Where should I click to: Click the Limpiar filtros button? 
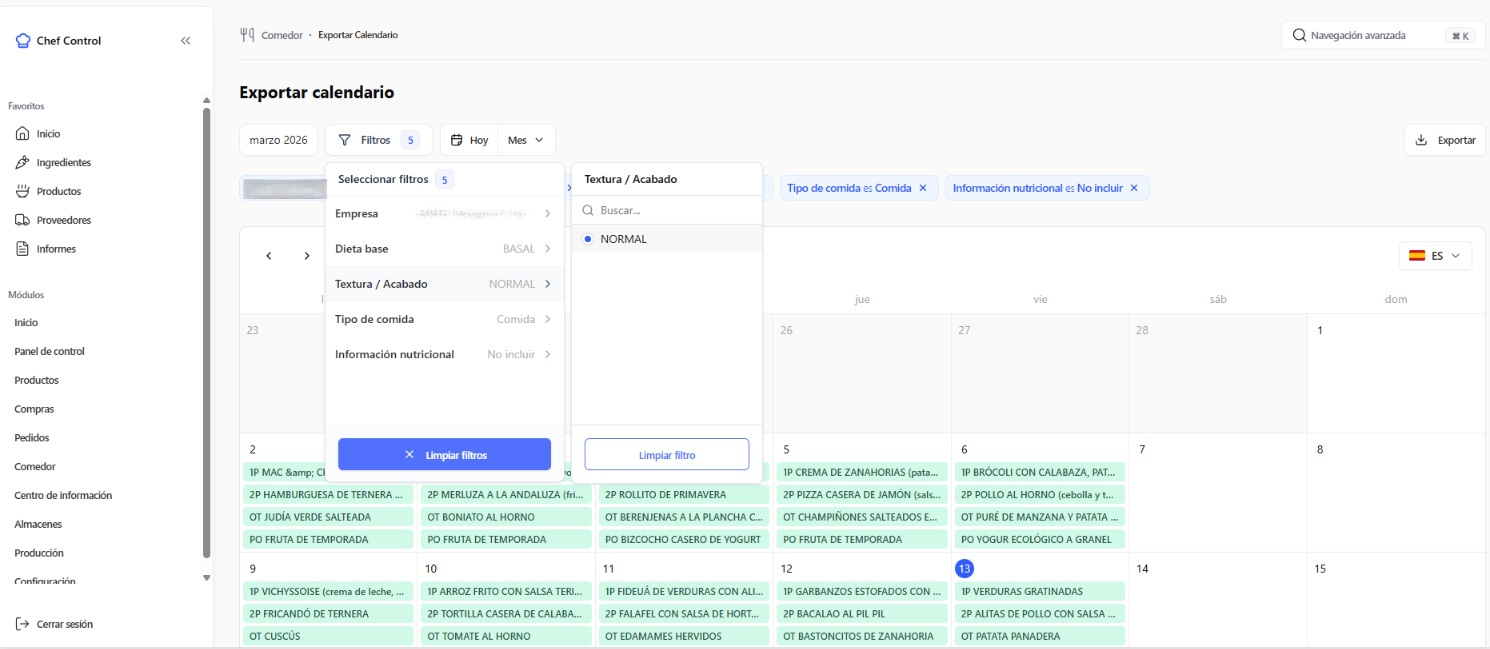[x=444, y=454]
